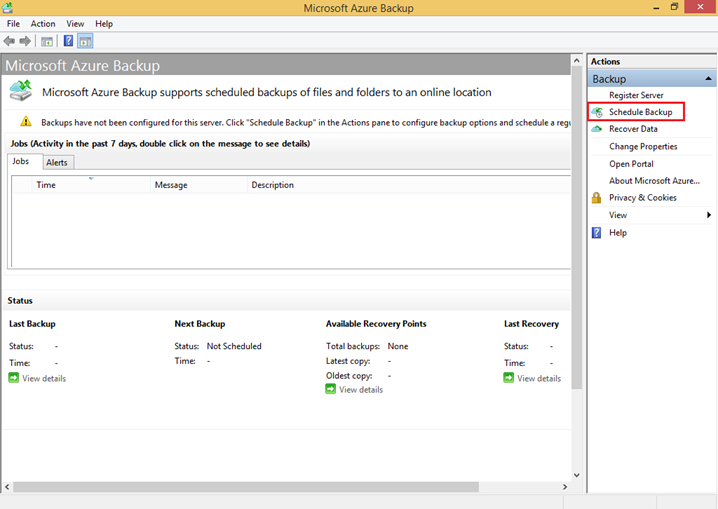Click the cloud drive icon beside the description

(x=21, y=90)
